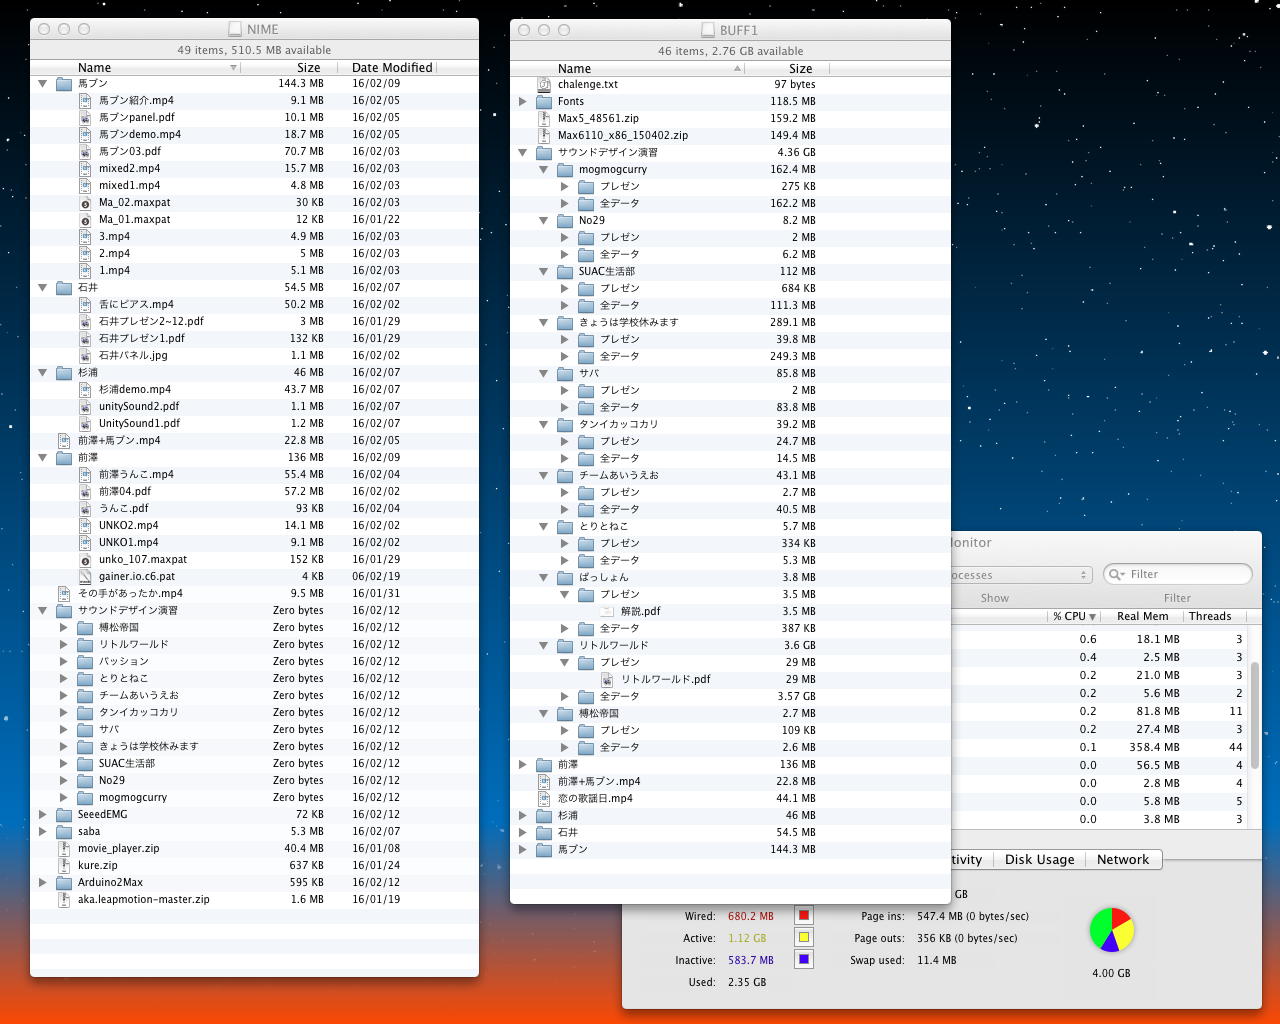Select the aka.leapmotion-master.zip archive icon
The image size is (1280, 1024).
64,899
